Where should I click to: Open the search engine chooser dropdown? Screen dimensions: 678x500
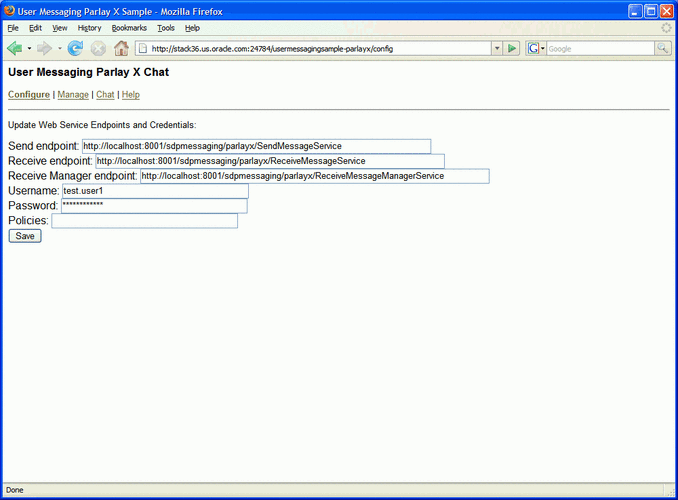[543, 48]
